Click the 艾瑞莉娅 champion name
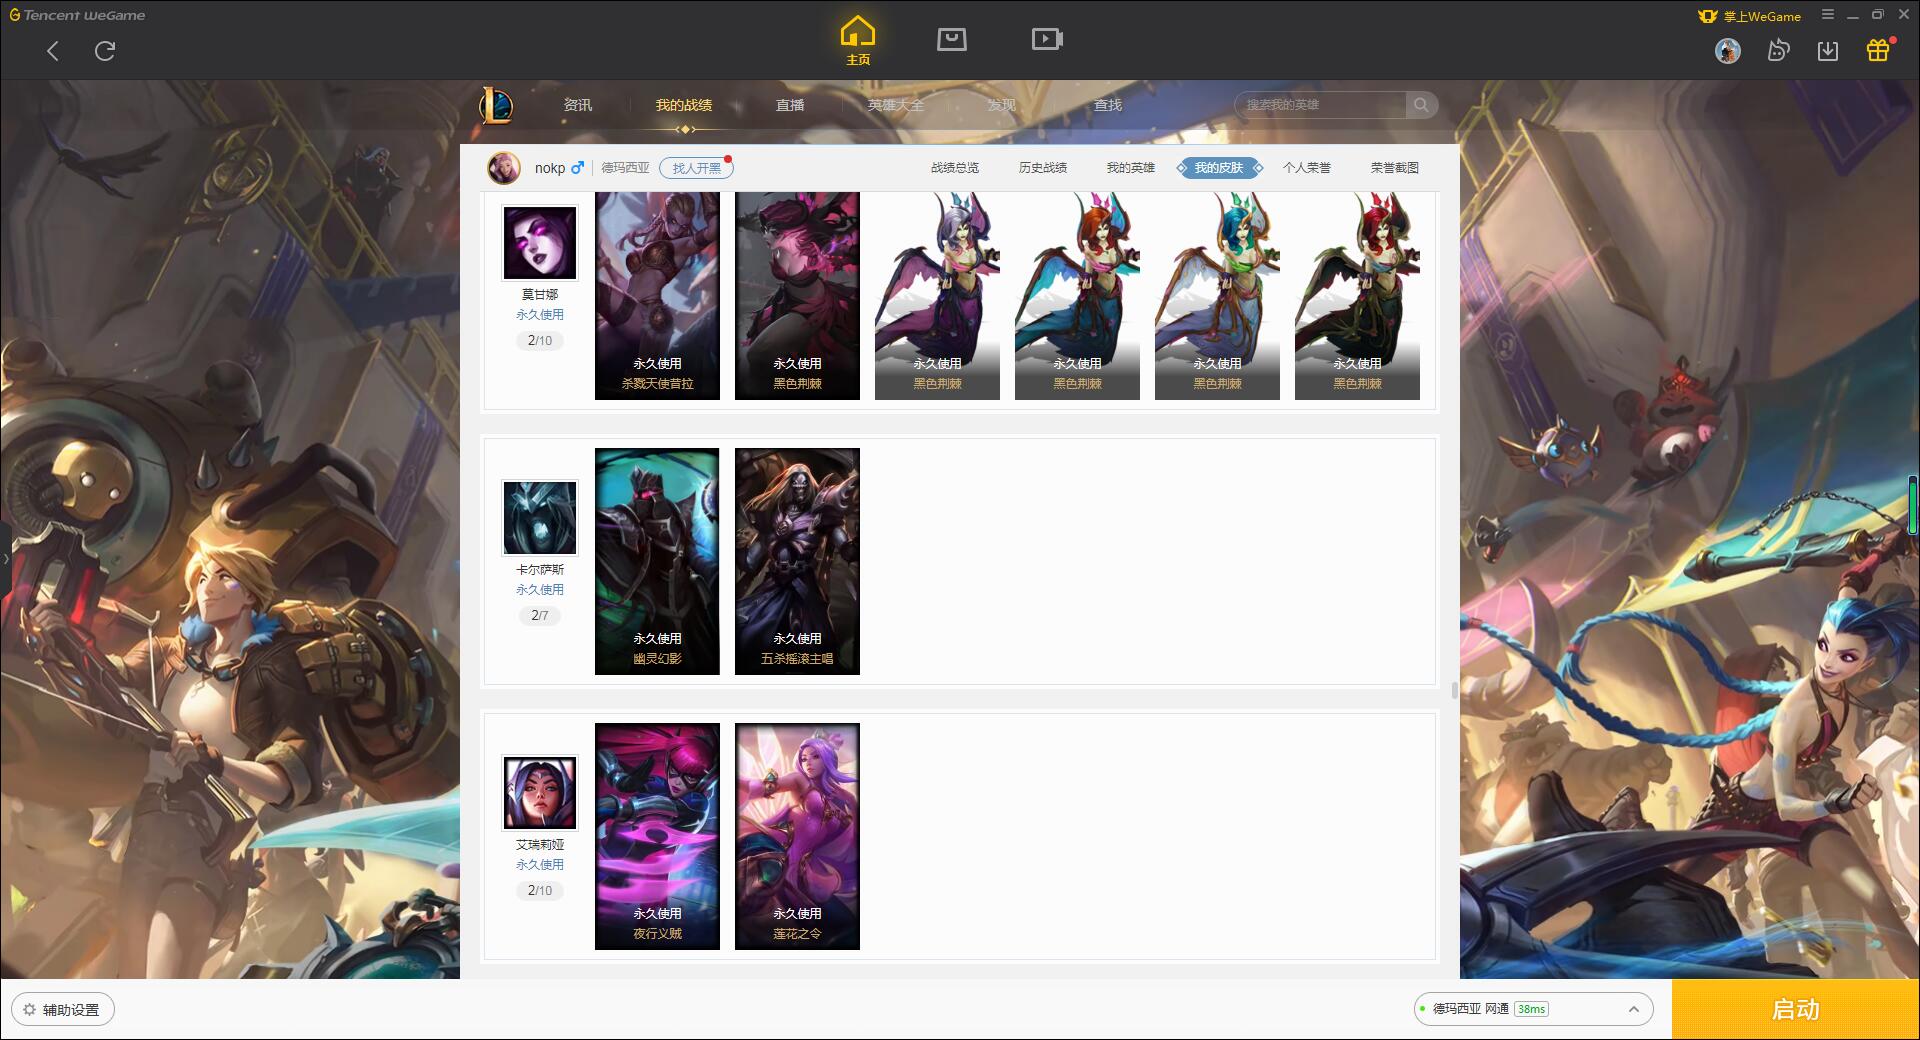 tap(540, 844)
